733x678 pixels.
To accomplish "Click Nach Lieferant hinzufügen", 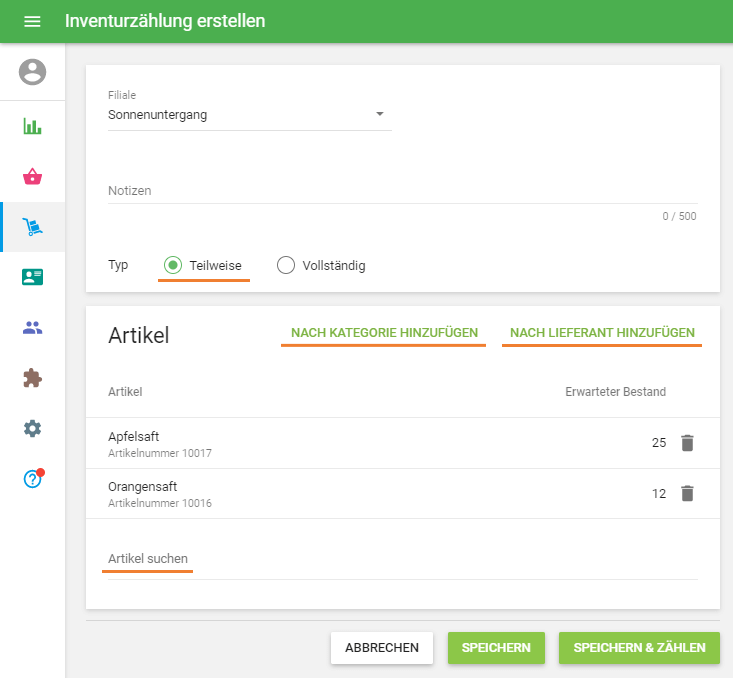I will pos(602,332).
